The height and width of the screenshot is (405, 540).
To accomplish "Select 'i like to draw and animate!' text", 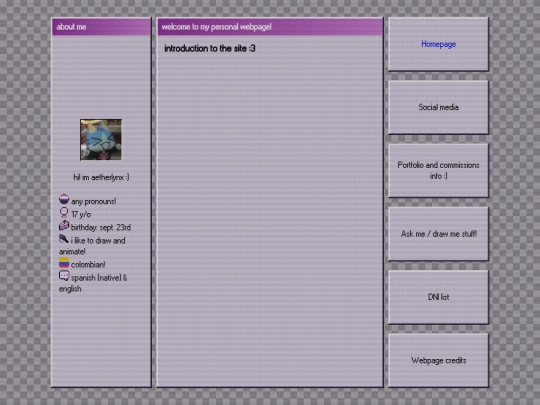I will [x=92, y=246].
